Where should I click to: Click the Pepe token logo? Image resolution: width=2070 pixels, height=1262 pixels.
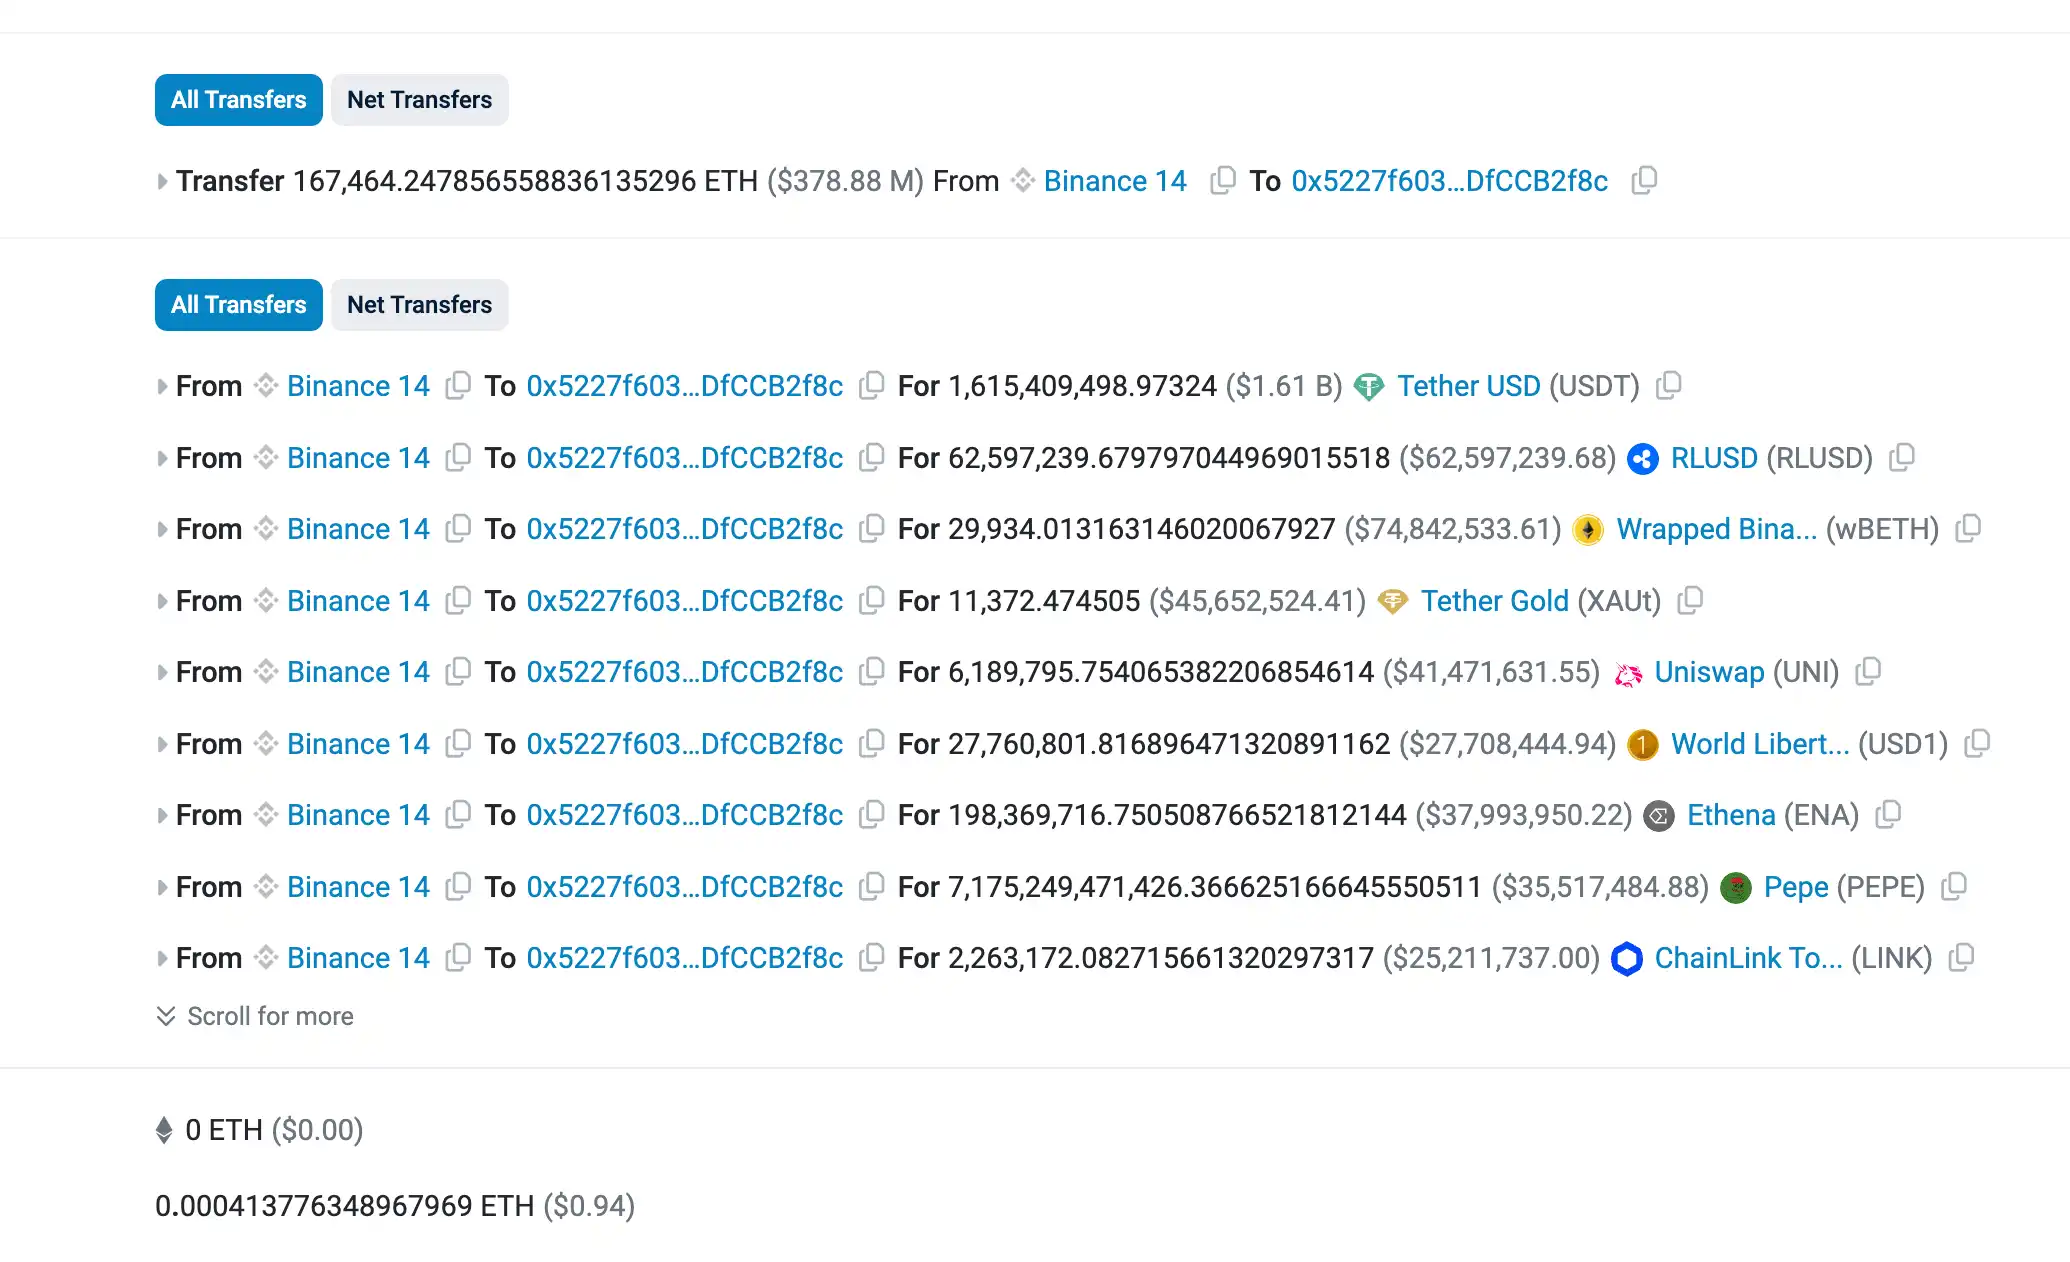coord(1735,887)
